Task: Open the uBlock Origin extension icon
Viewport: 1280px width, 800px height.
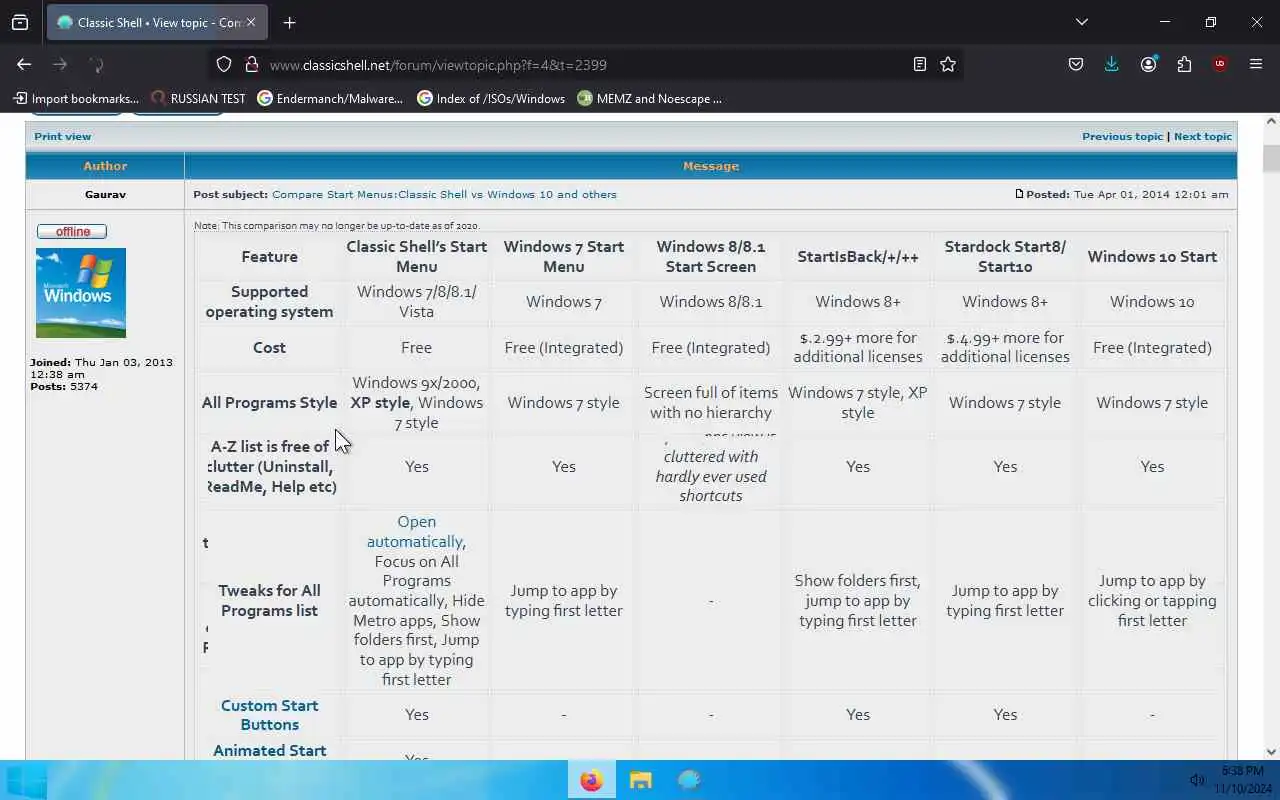Action: click(x=1220, y=64)
